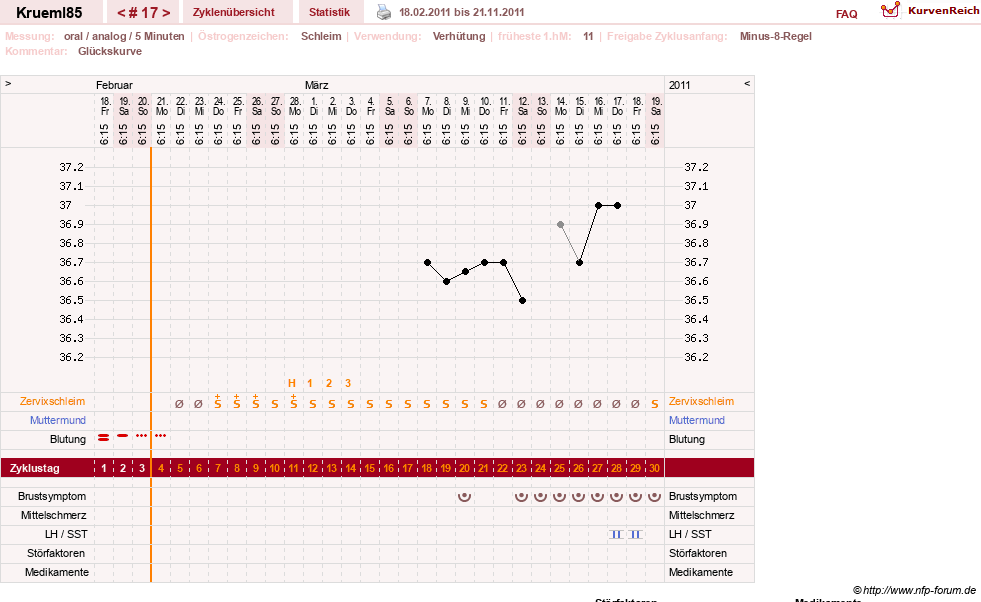Image resolution: width=981 pixels, height=602 pixels.
Task: Click the S+ mucus symbol on cycle day 7
Action: click(x=218, y=402)
